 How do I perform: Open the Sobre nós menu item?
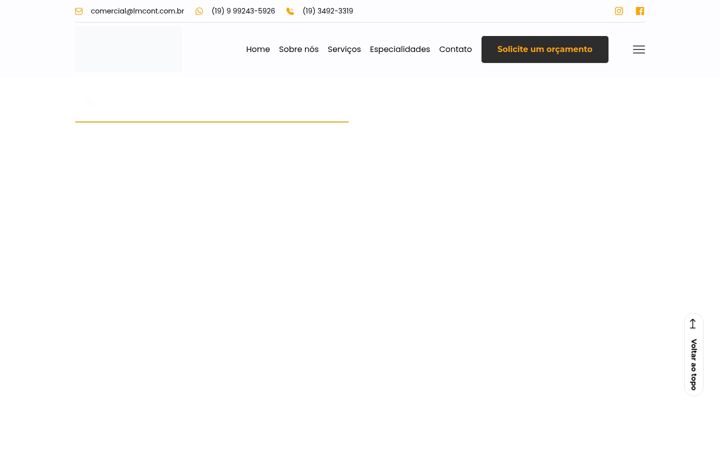click(x=298, y=49)
